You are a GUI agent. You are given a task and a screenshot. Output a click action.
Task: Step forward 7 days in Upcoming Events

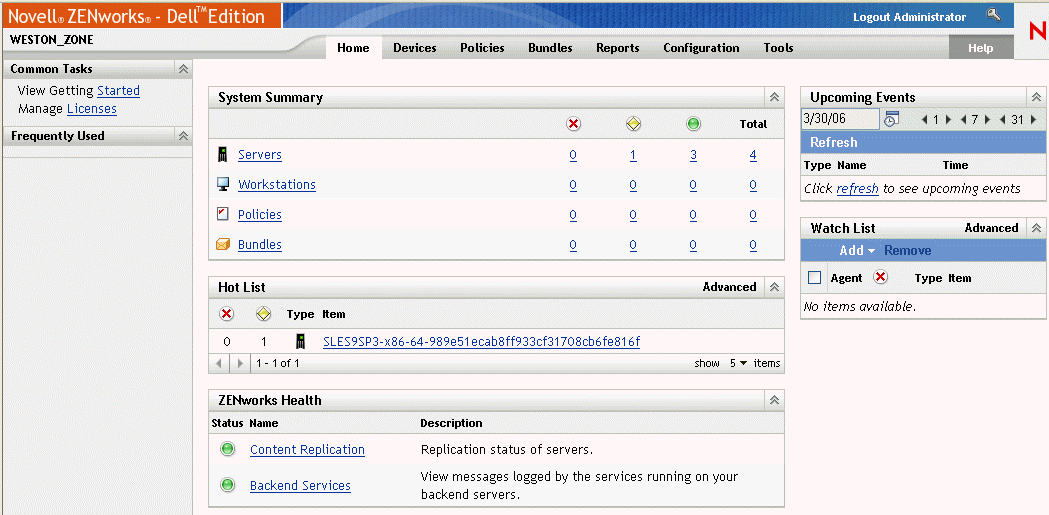tap(986, 120)
